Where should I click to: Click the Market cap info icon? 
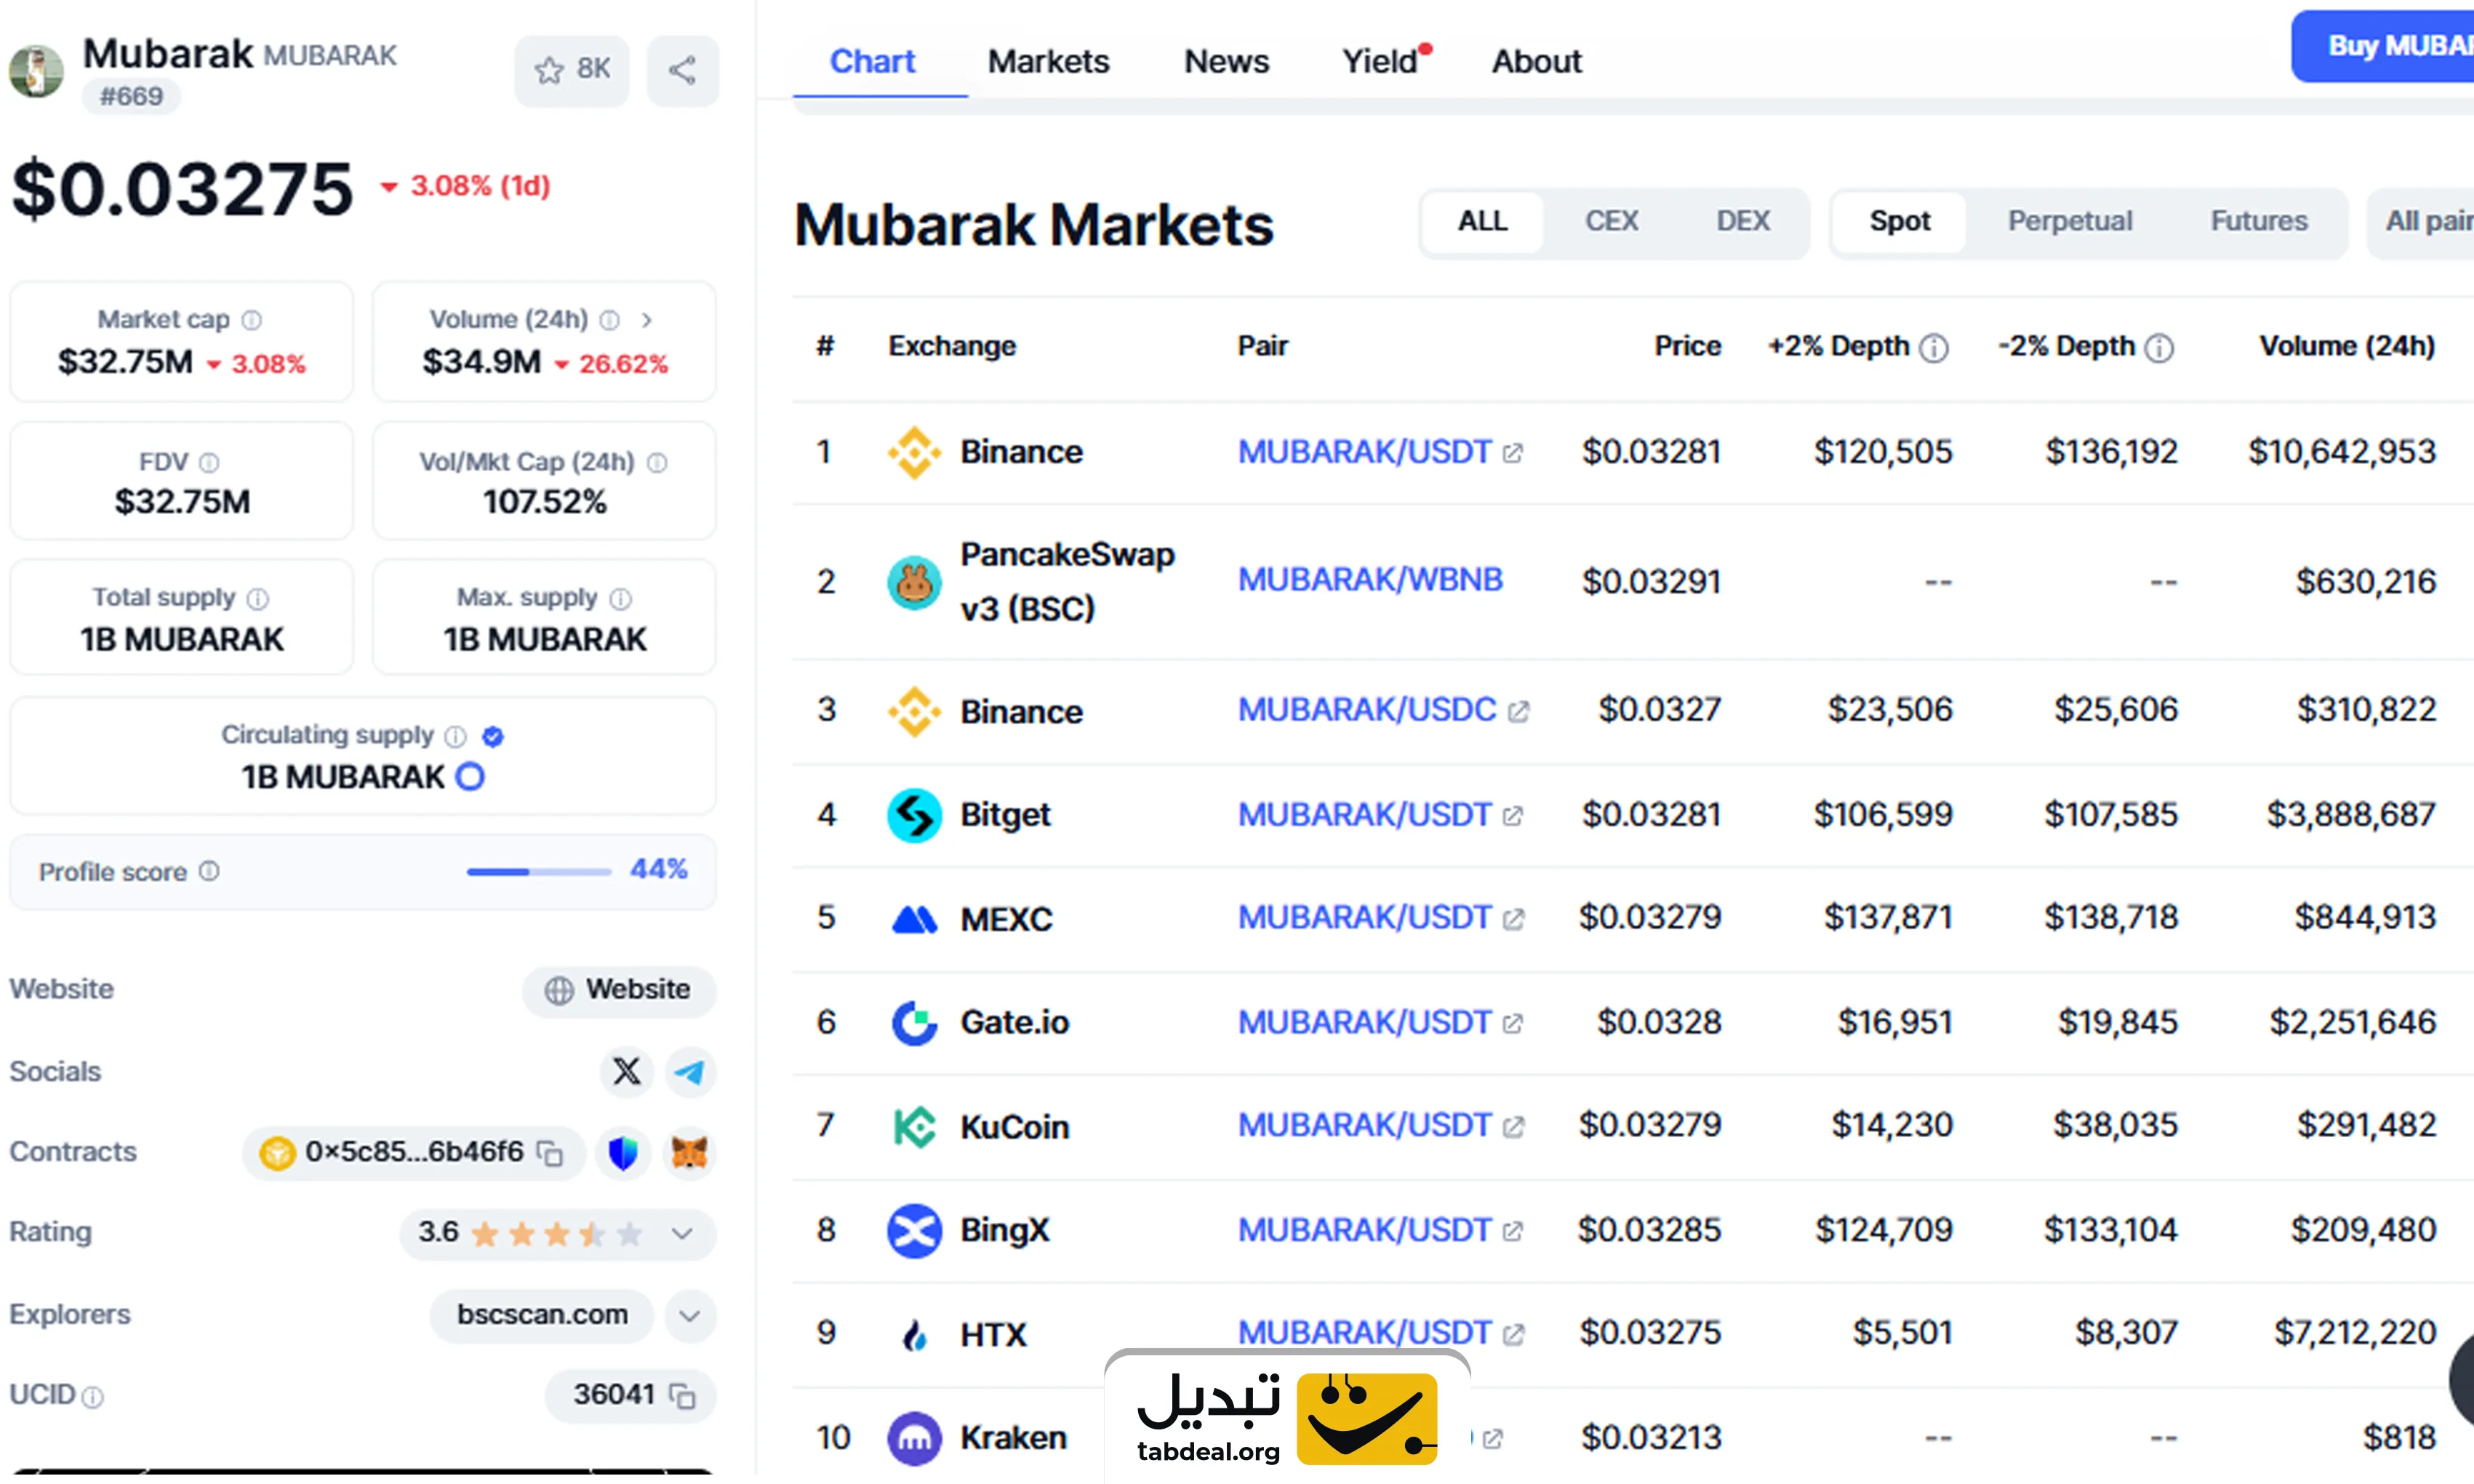point(252,320)
